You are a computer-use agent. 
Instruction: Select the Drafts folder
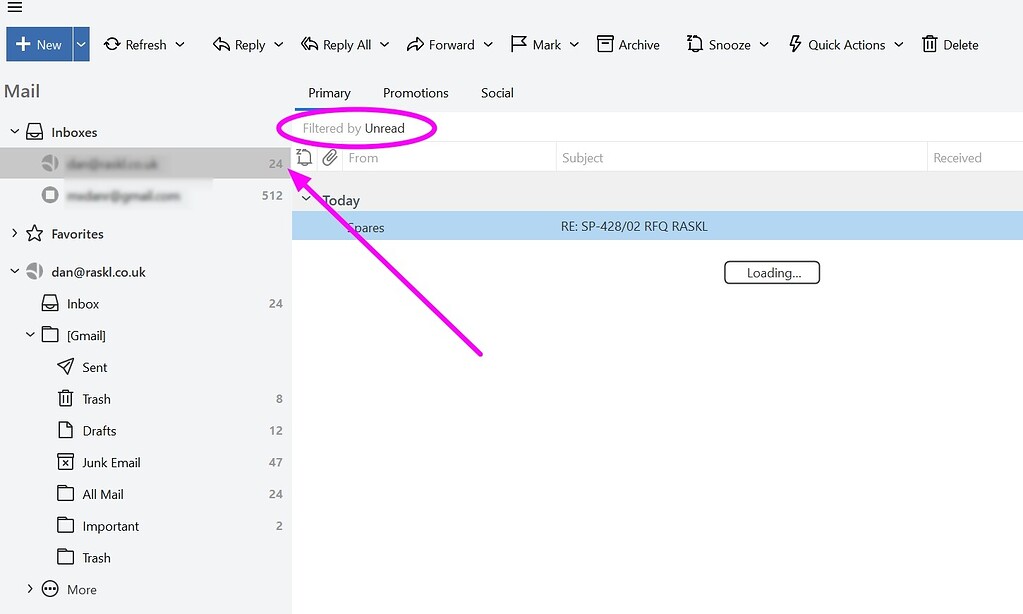[x=99, y=431]
